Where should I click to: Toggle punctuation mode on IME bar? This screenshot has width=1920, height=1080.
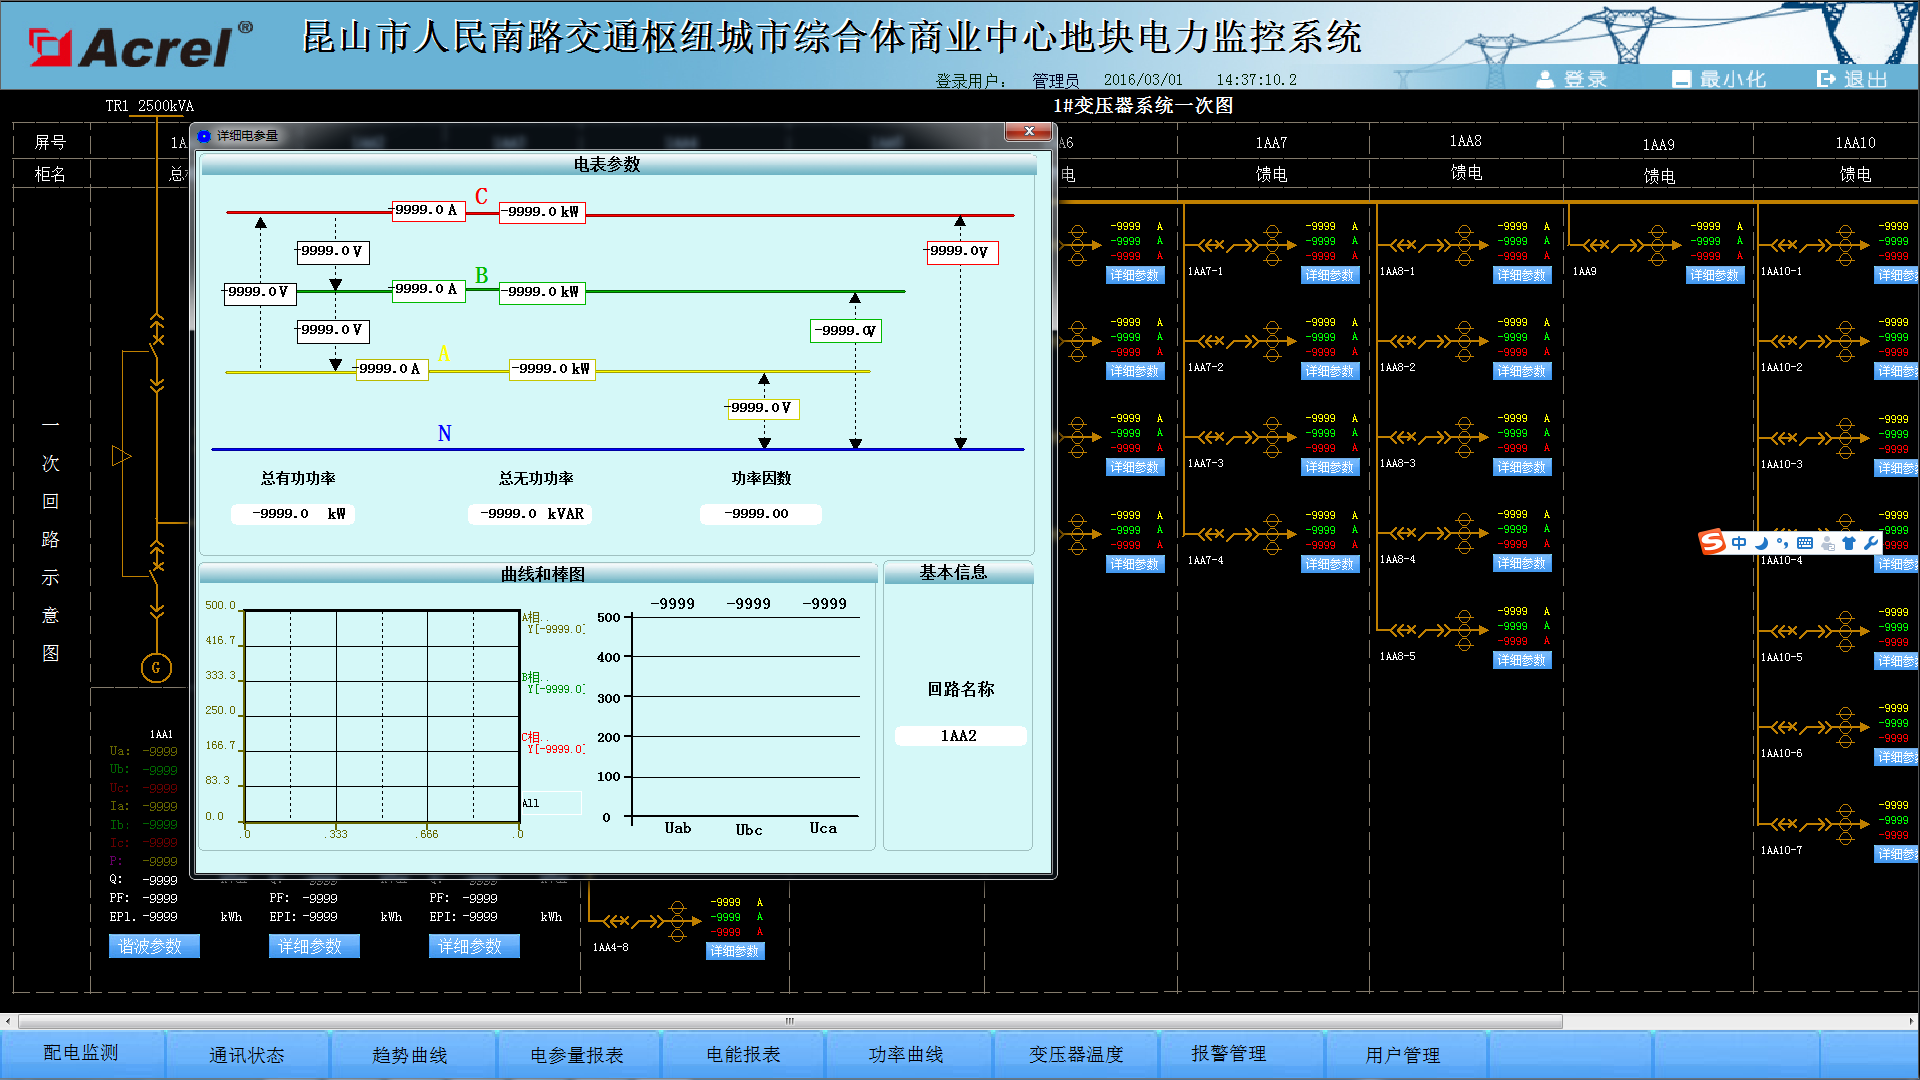coord(1782,543)
